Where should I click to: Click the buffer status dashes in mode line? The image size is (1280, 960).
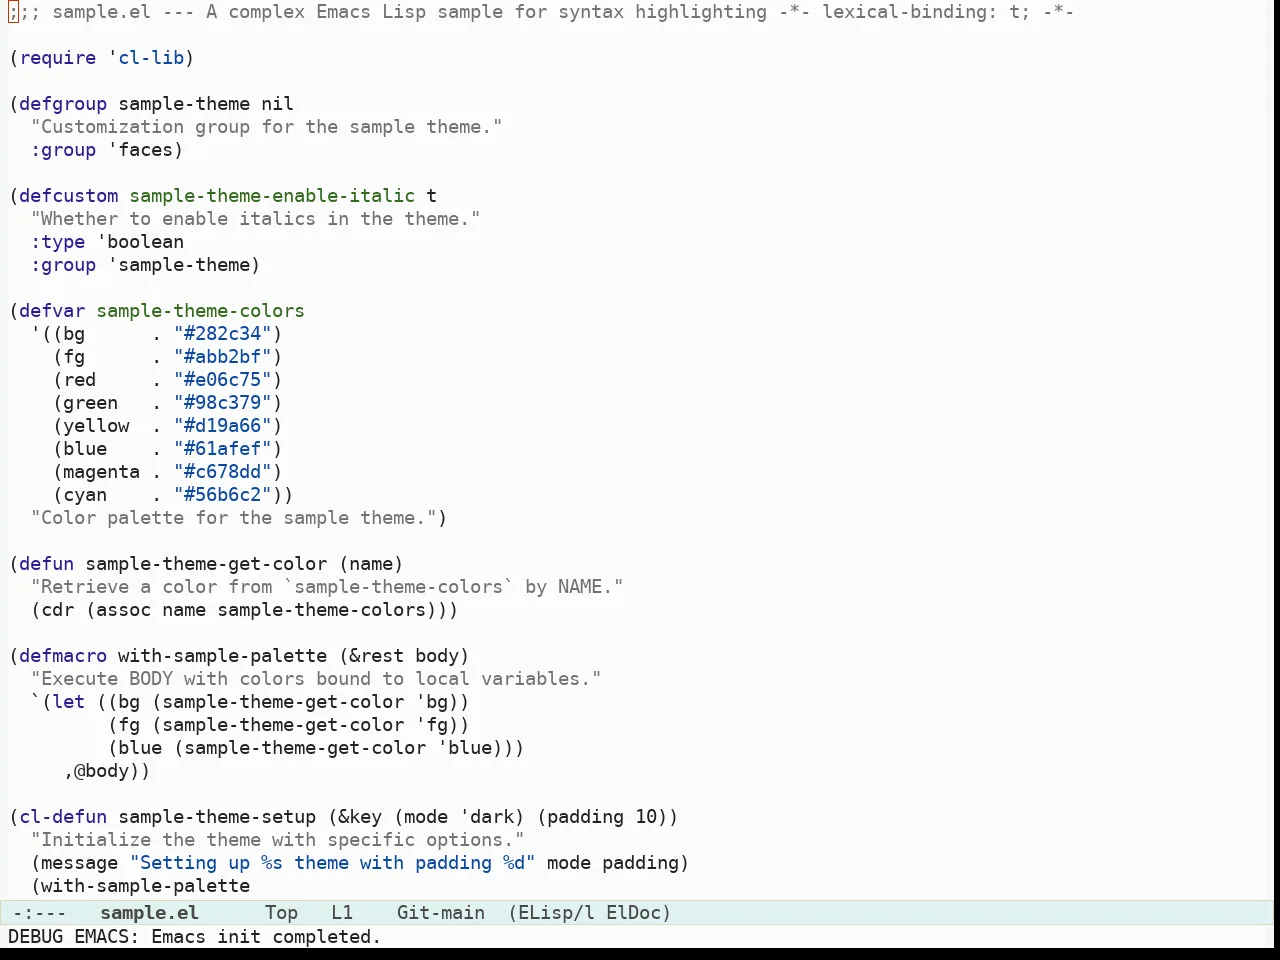[x=40, y=913]
